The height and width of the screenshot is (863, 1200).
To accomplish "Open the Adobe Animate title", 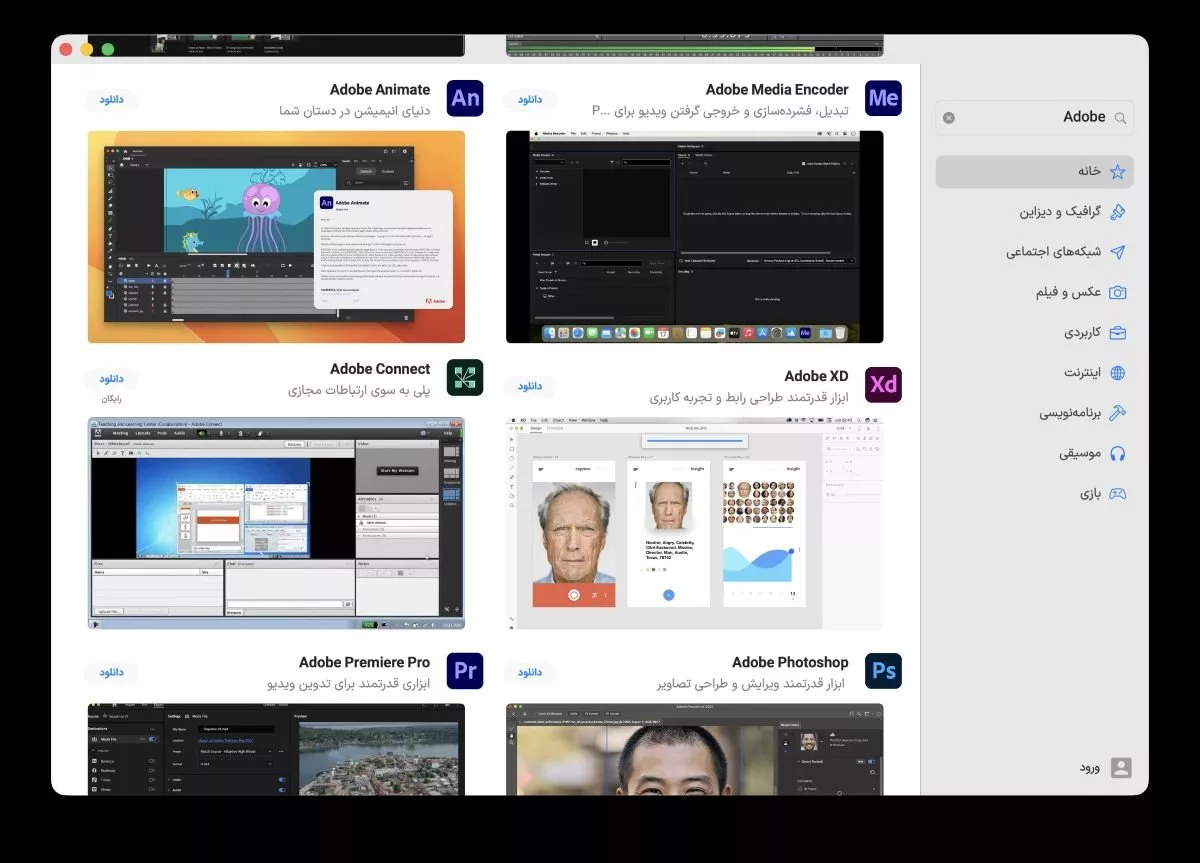I will point(380,90).
